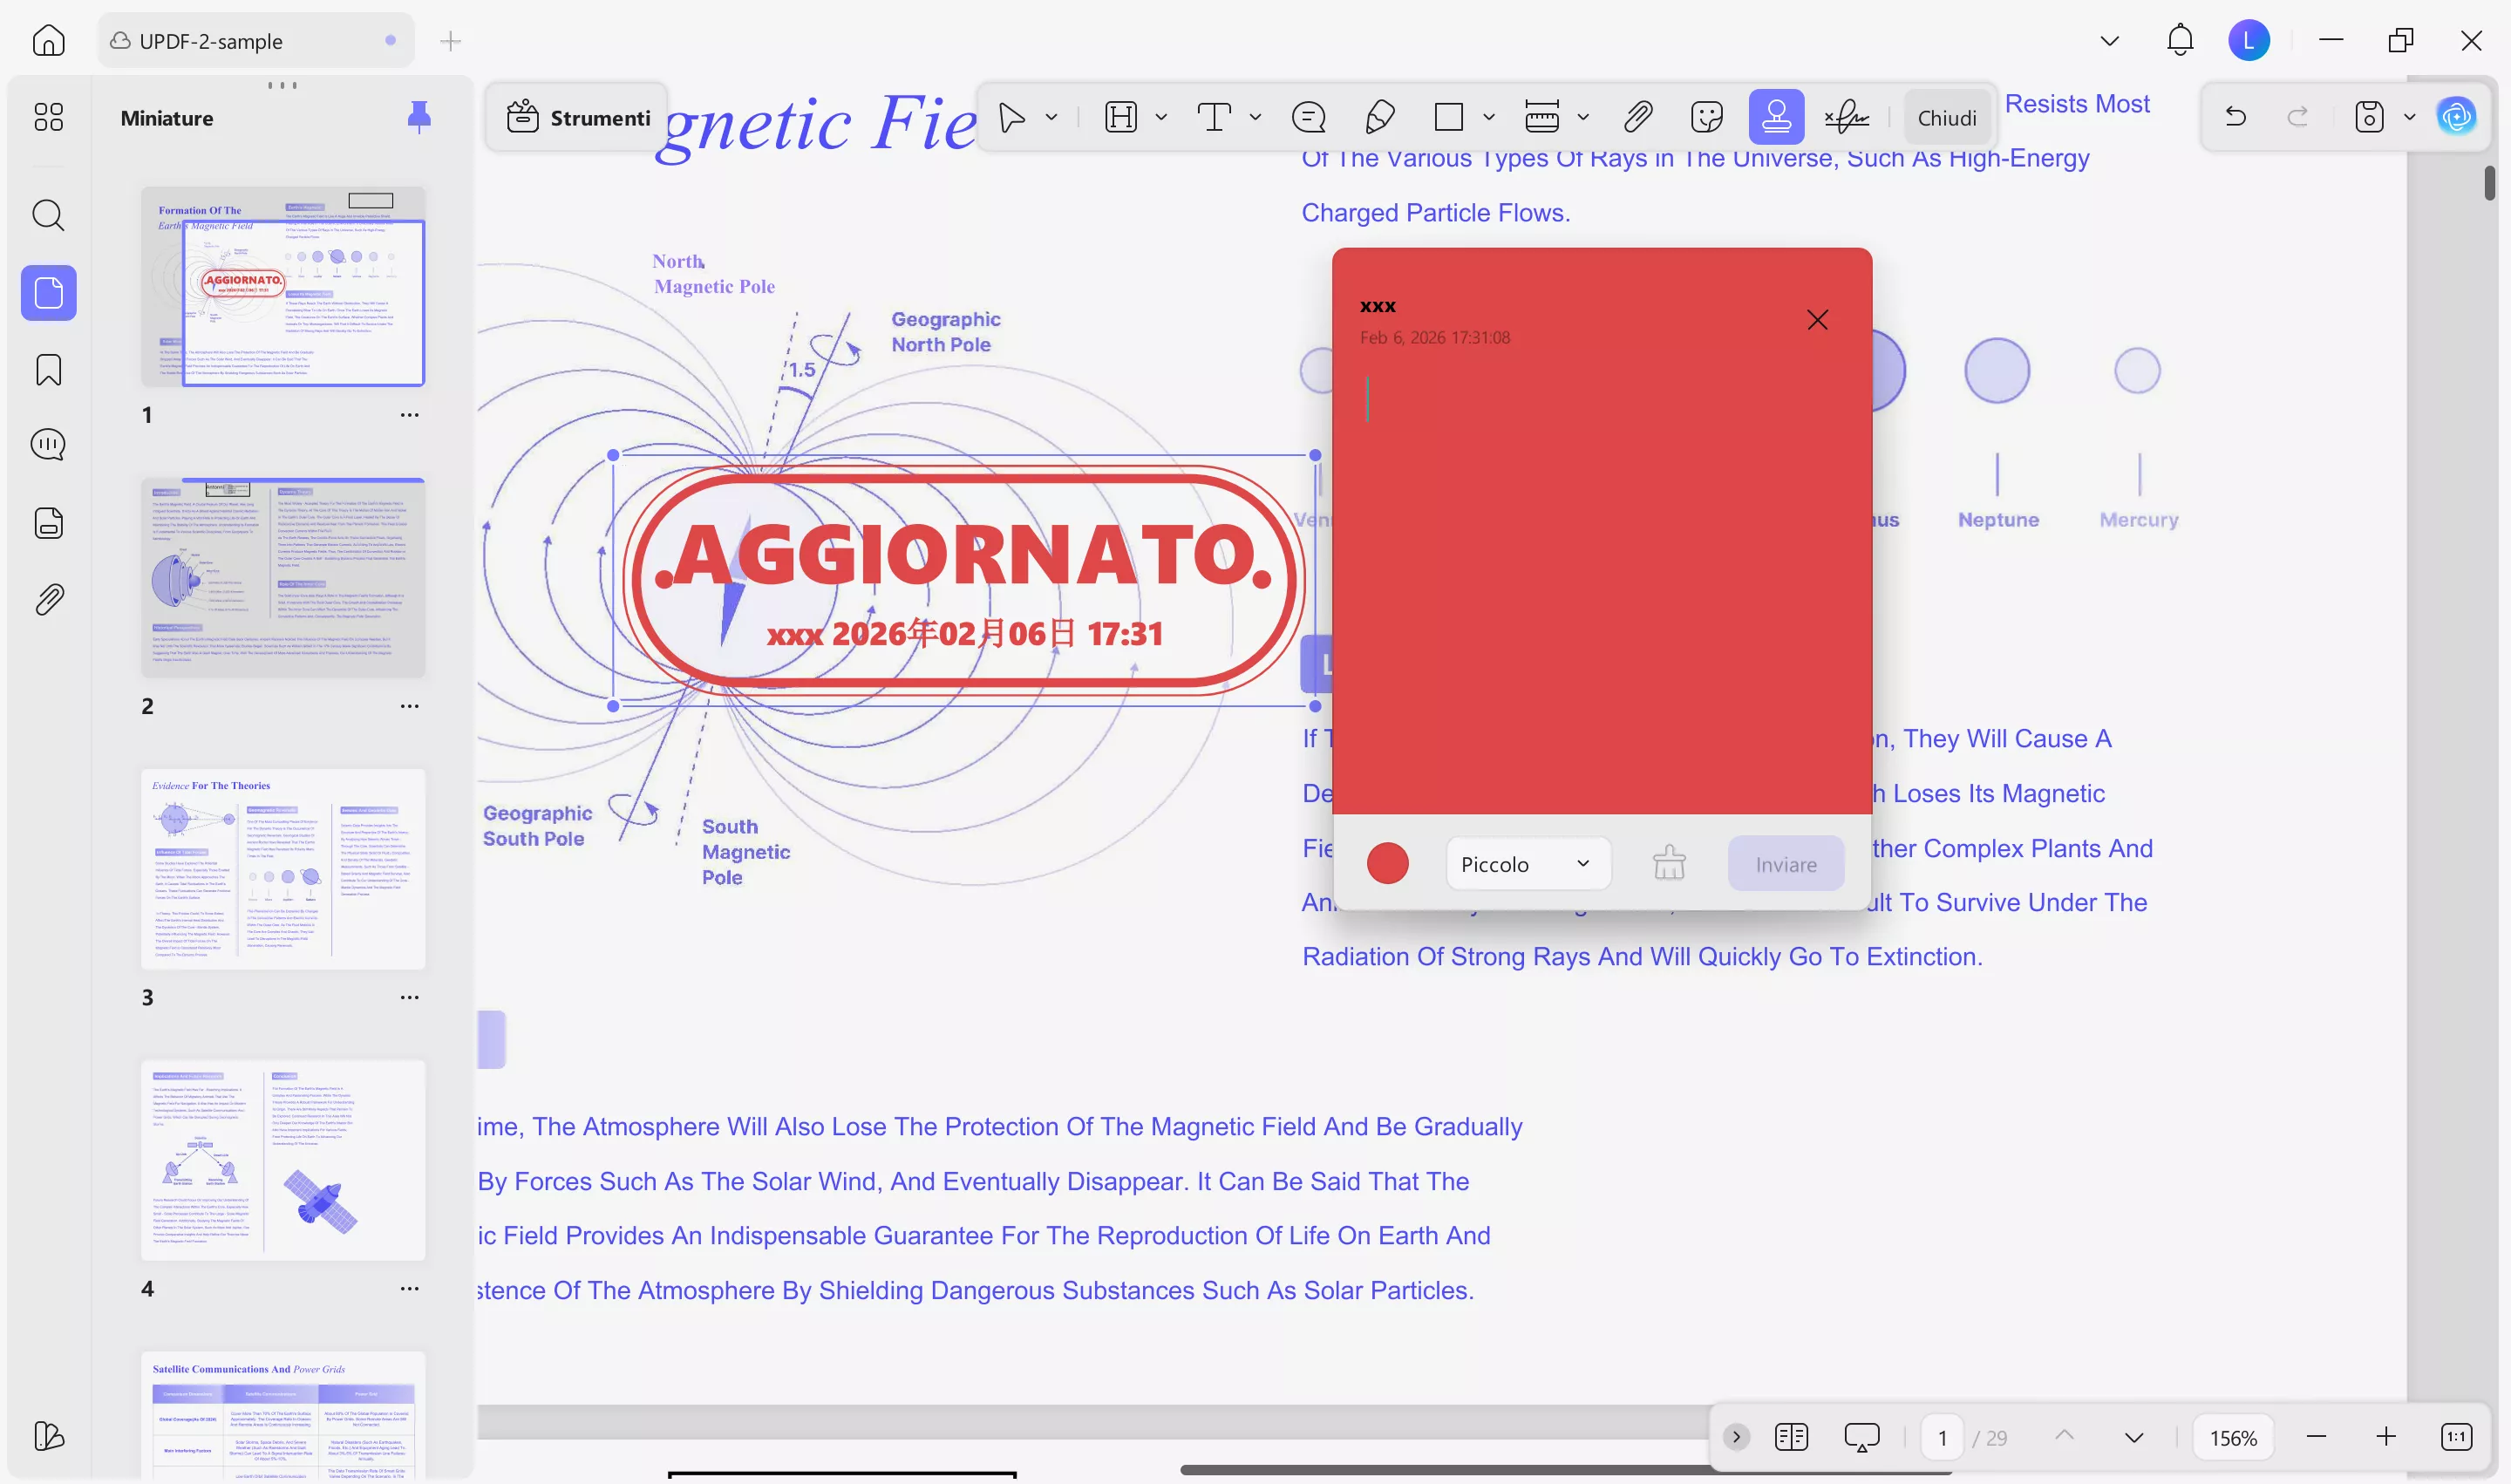The height and width of the screenshot is (1484, 2511).
Task: Select the pen markup tool
Action: [x=1380, y=117]
